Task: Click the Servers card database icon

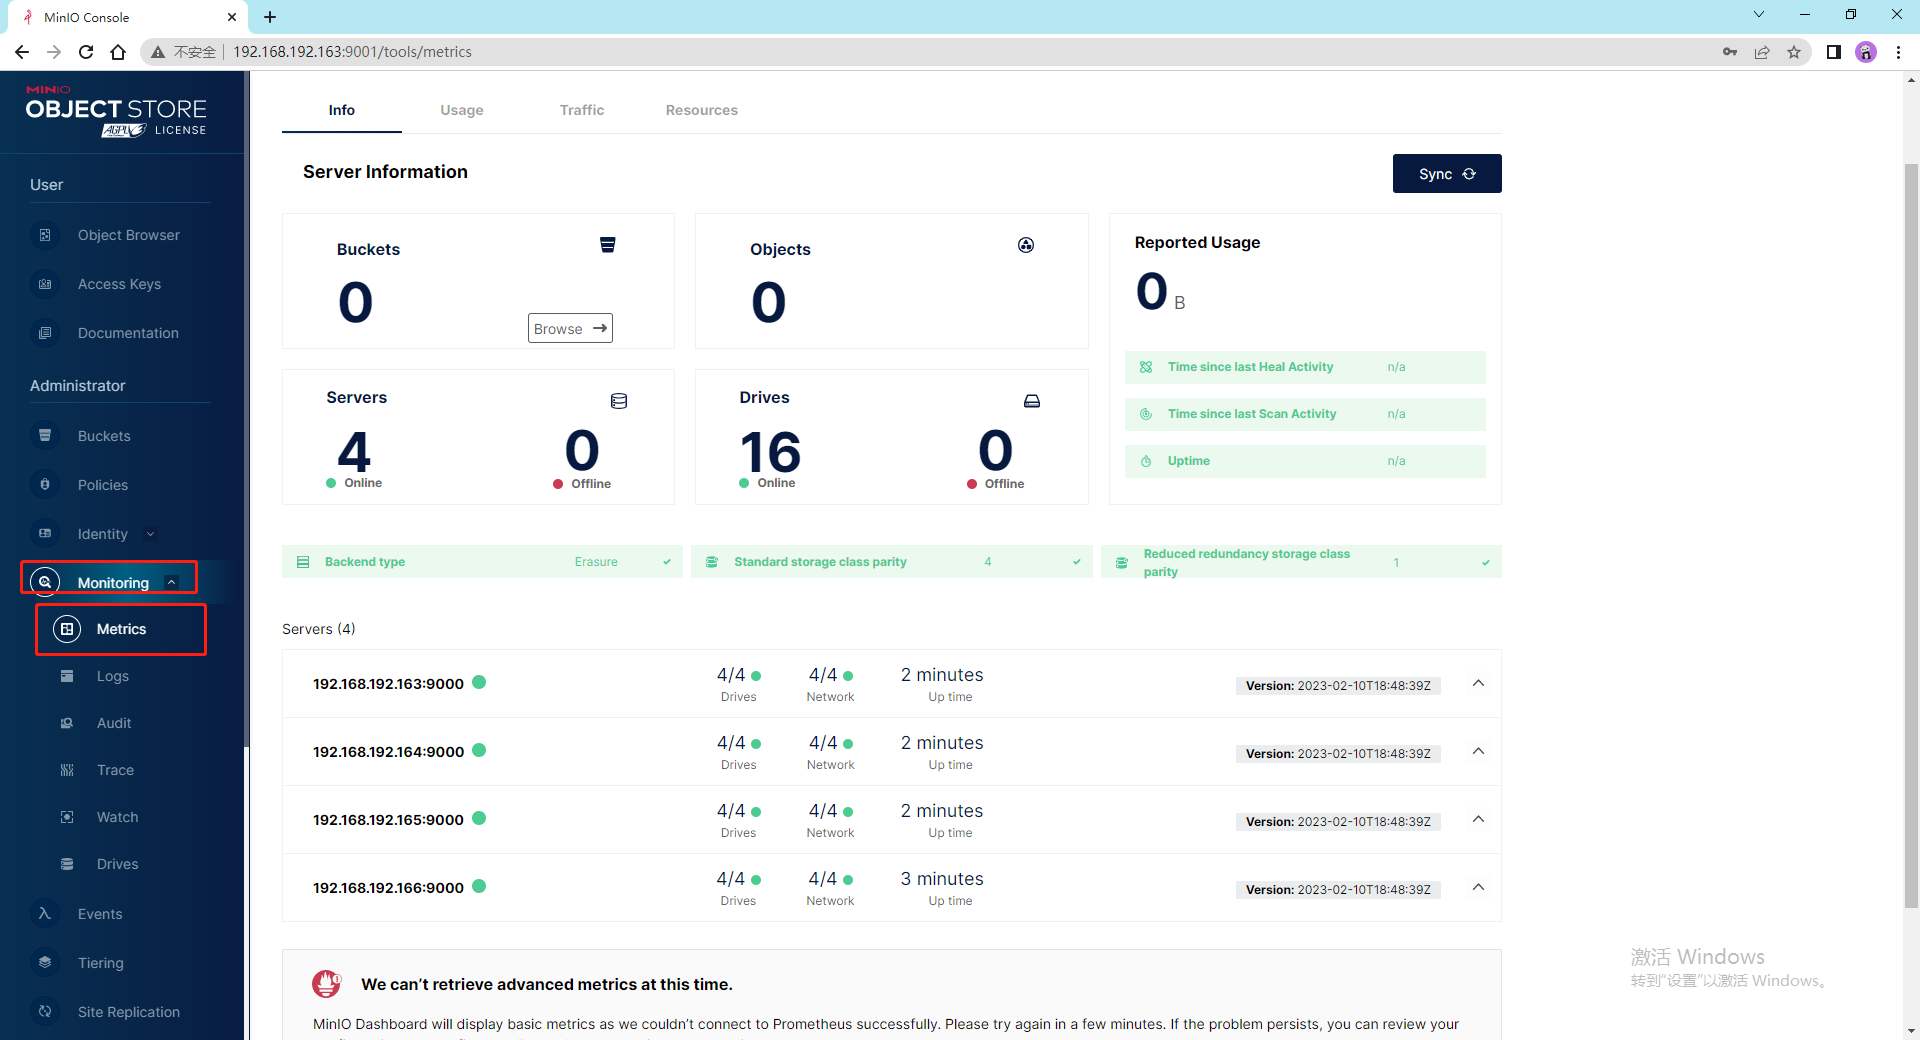Action: 619,401
